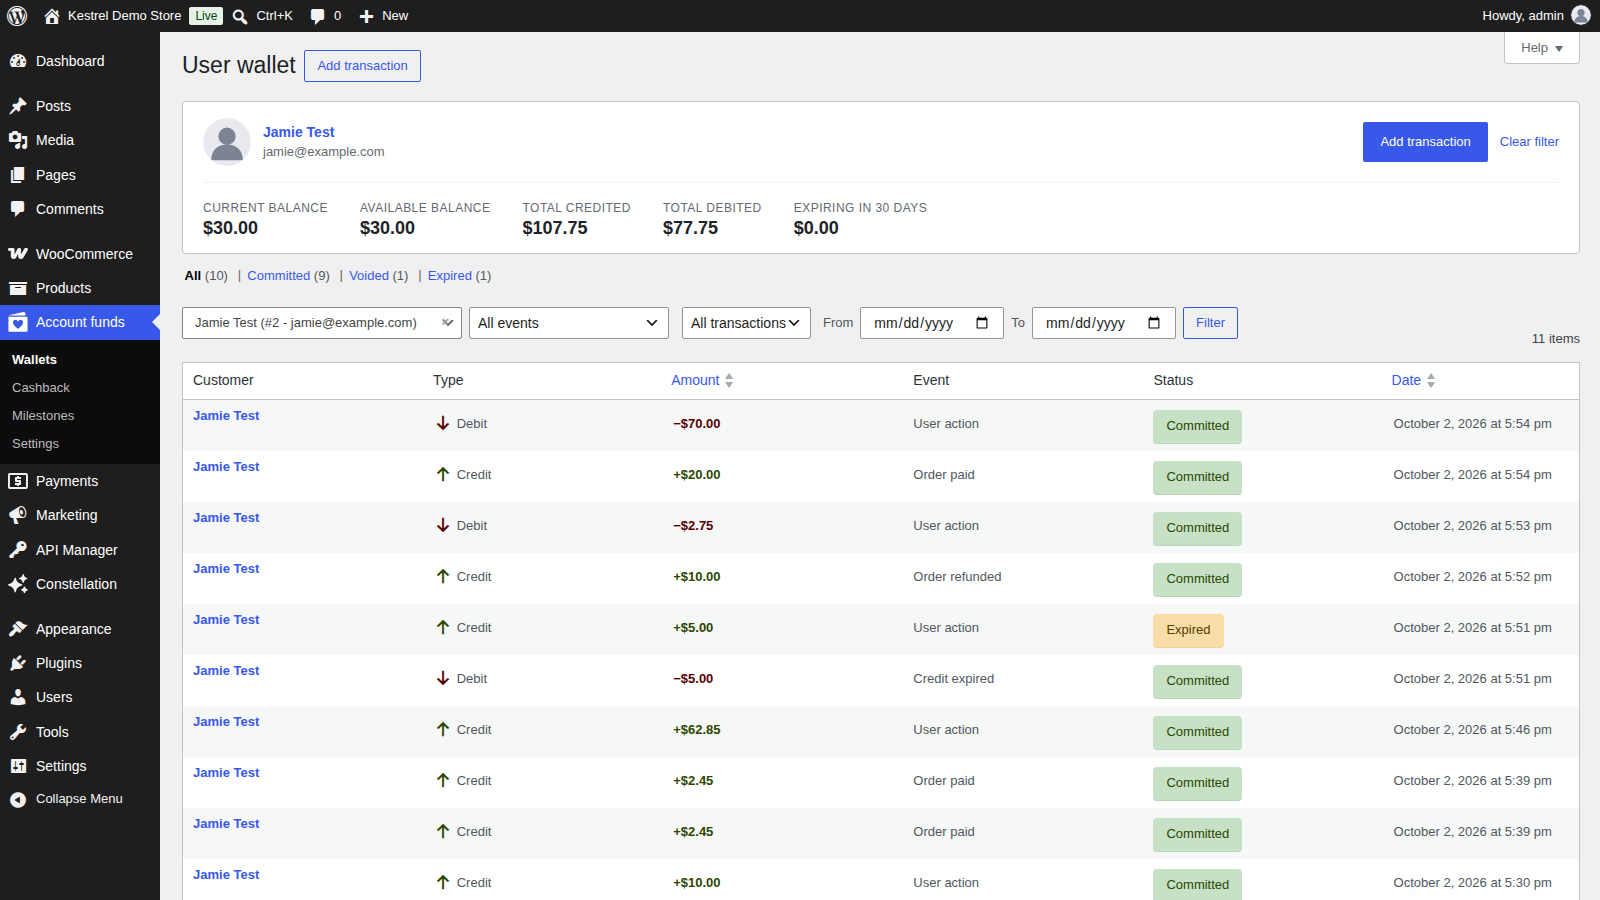Click the Tools wrench icon
This screenshot has height=900, width=1600.
click(x=18, y=732)
